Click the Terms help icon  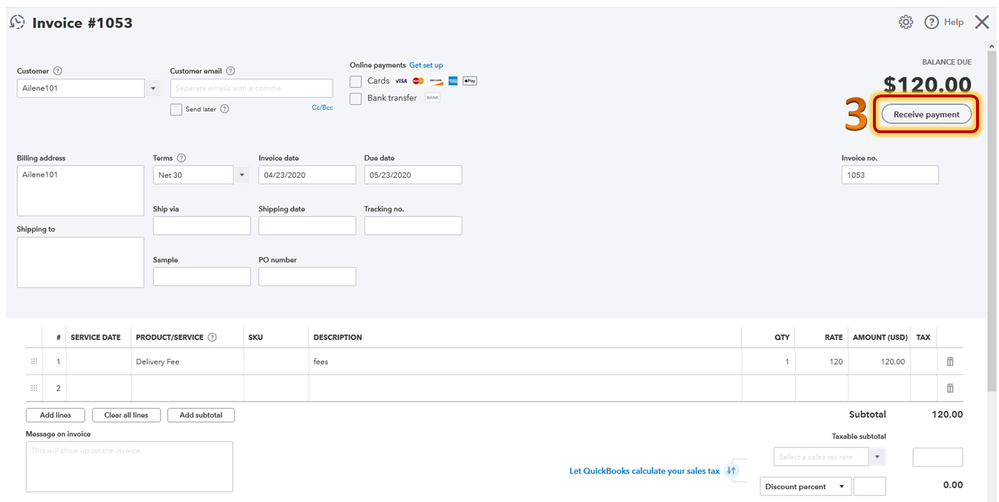tap(182, 158)
